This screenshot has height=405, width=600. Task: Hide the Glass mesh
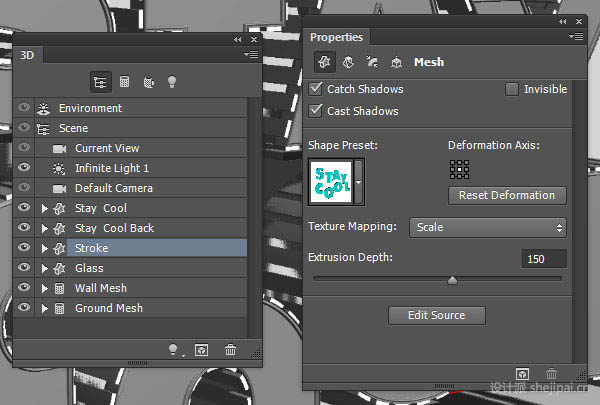[24, 267]
